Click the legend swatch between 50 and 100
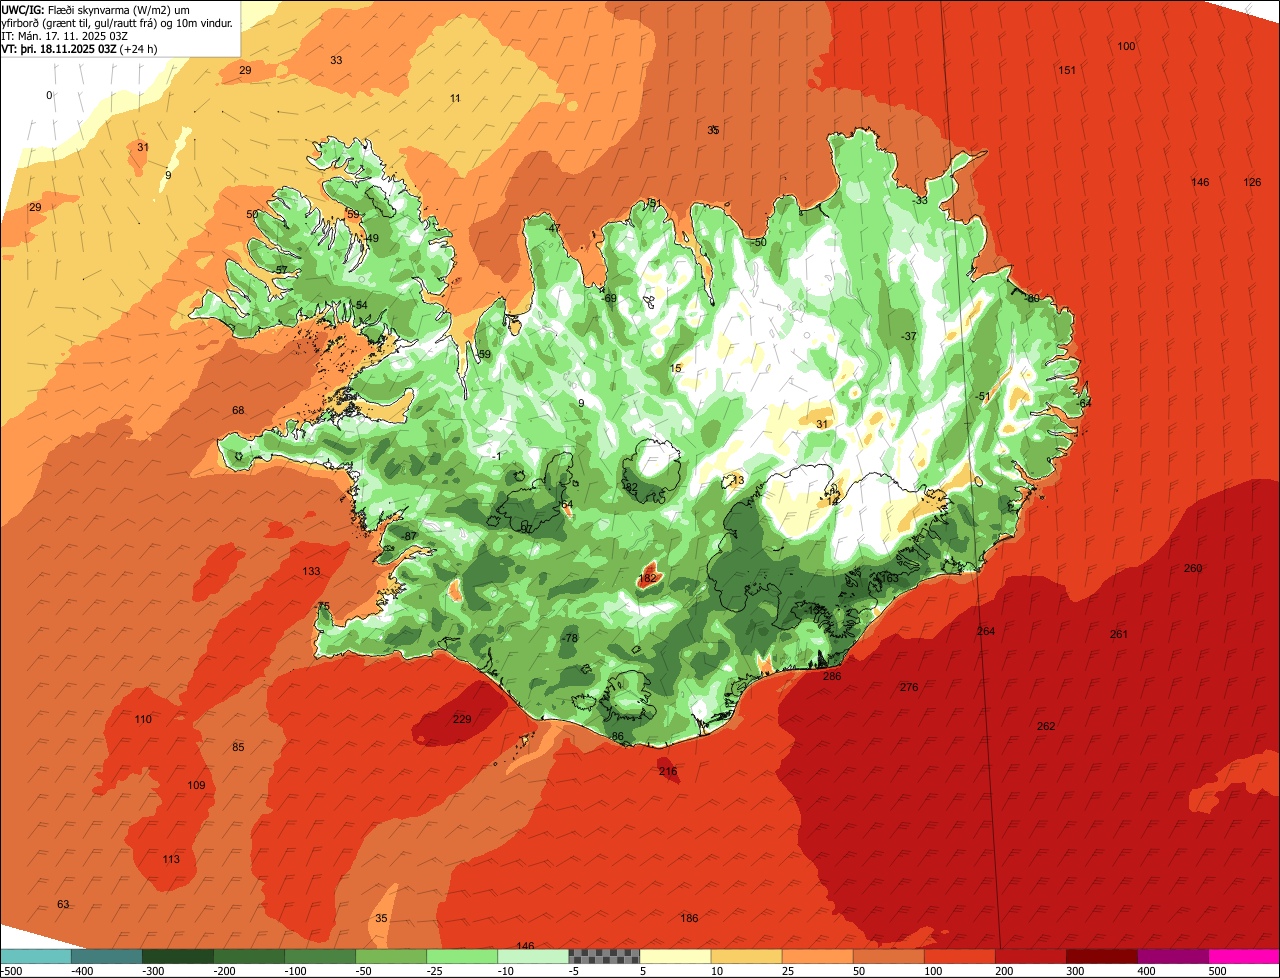Image resolution: width=1280 pixels, height=978 pixels. point(888,956)
